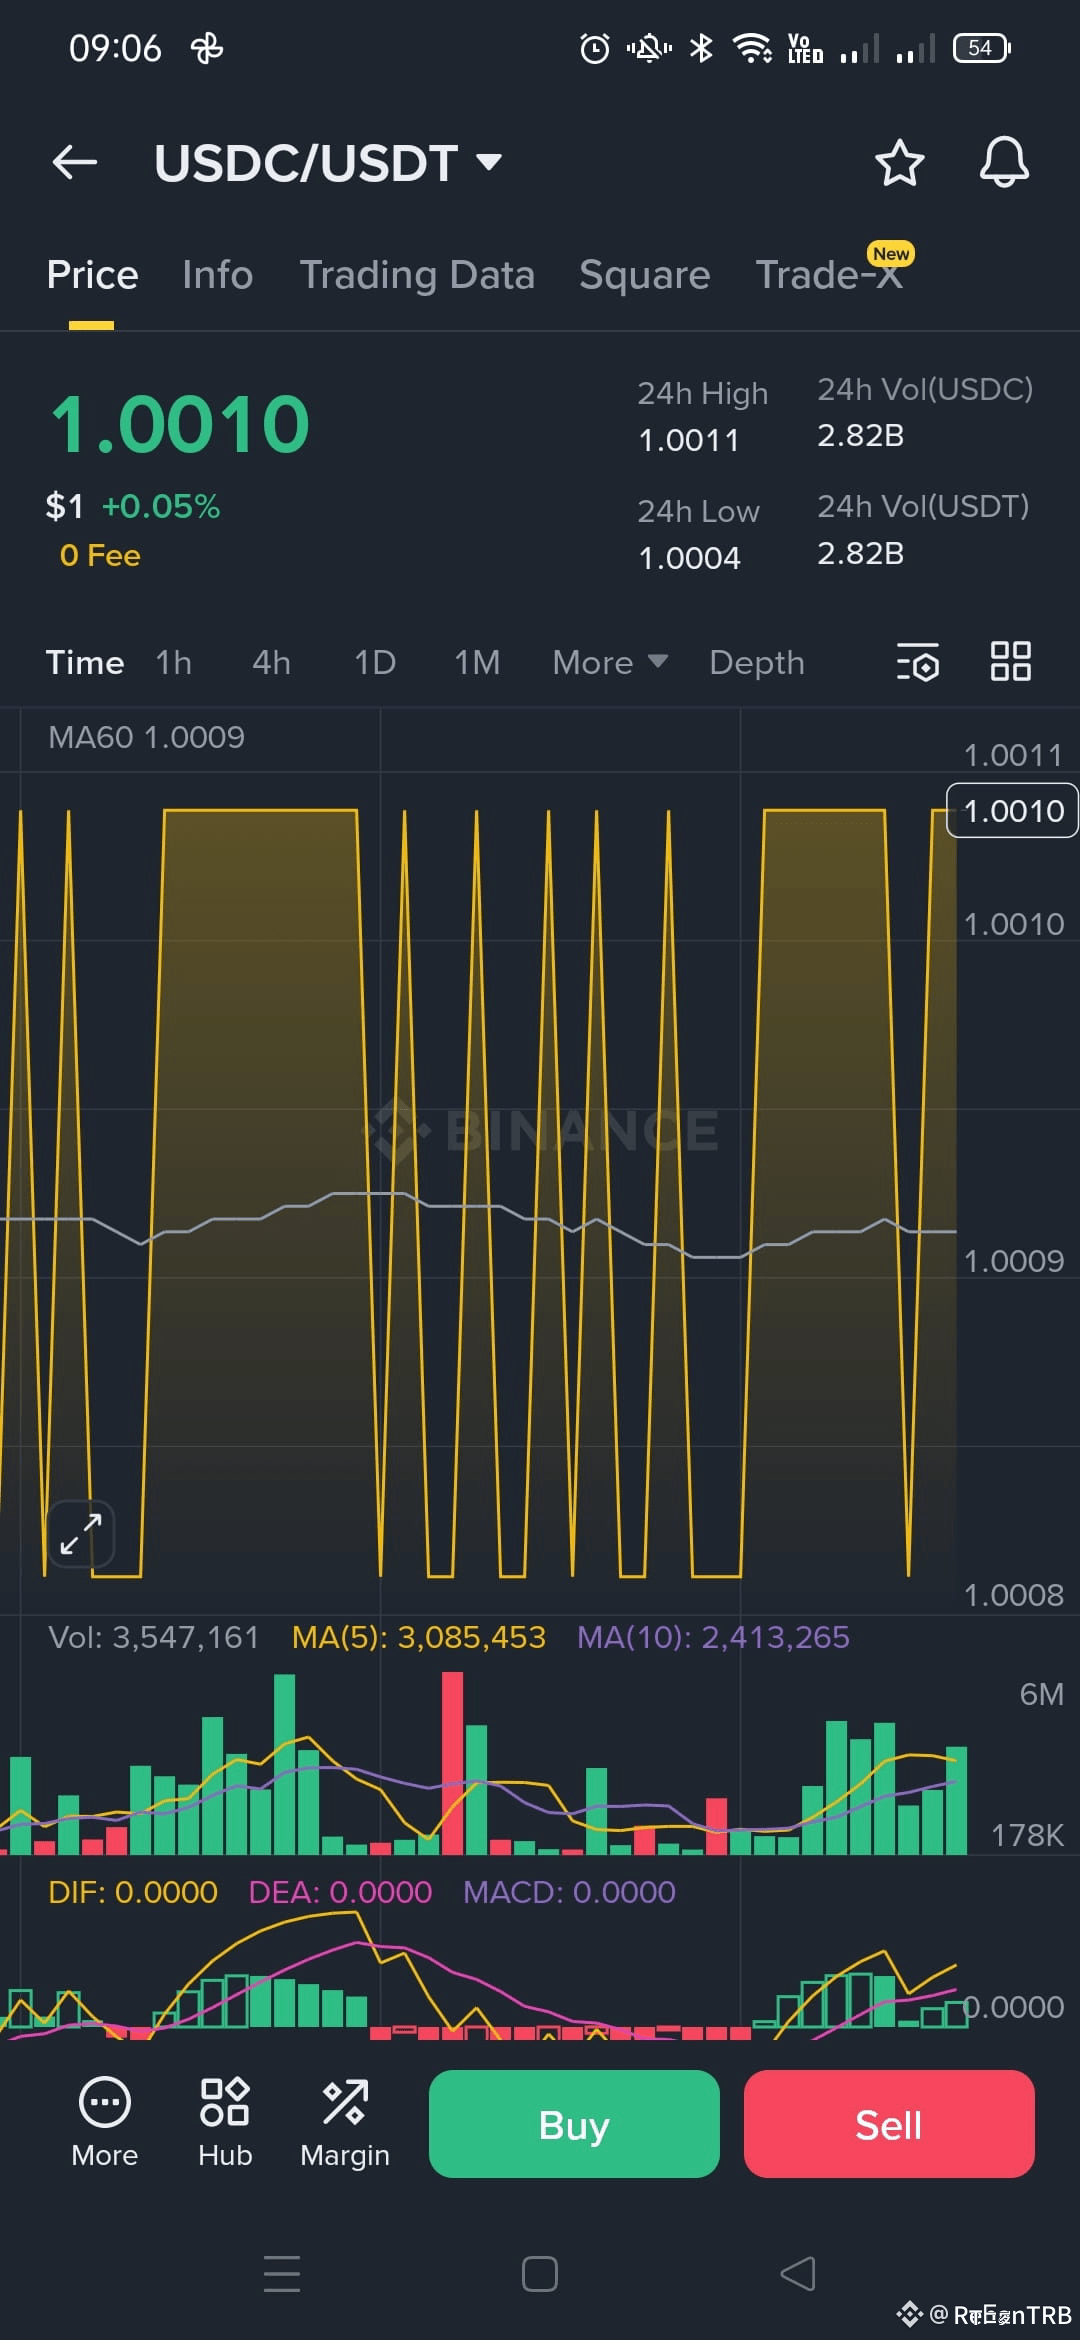Open chart indicator settings icon
1080x2340 pixels.
(918, 662)
